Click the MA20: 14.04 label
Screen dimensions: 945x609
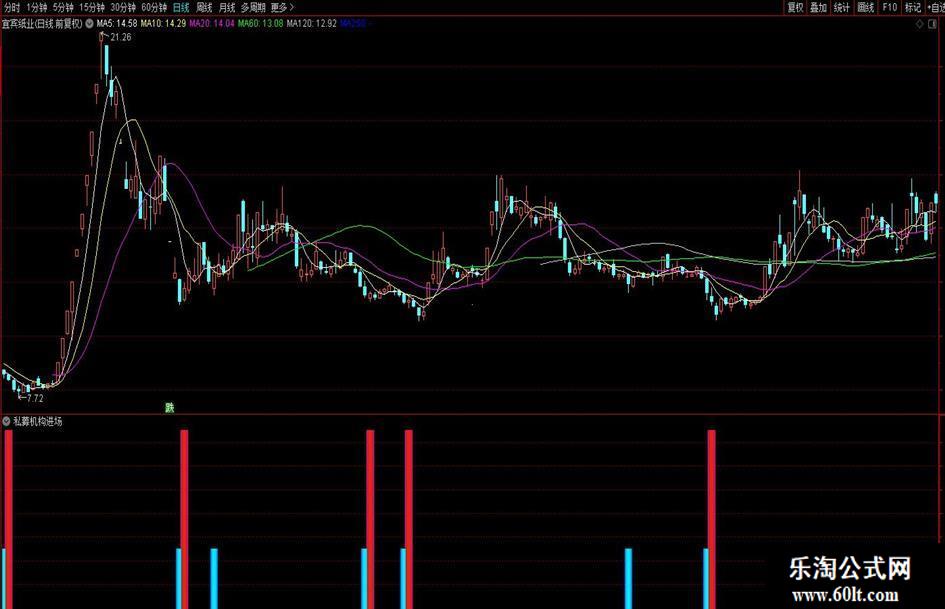pyautogui.click(x=212, y=24)
